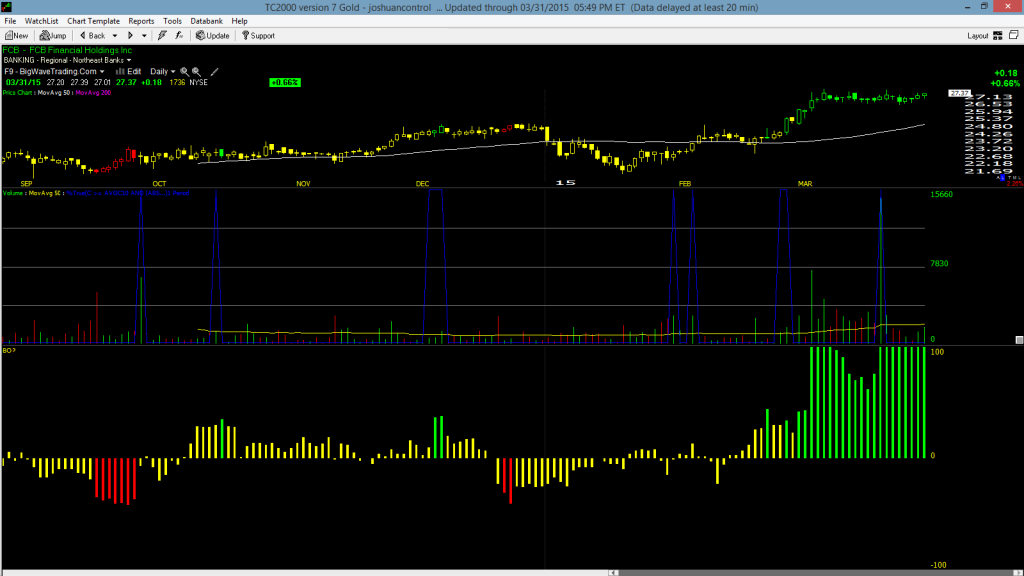1024x576 pixels.
Task: Click the MovAvg 50 indicator label
Action: pos(55,93)
